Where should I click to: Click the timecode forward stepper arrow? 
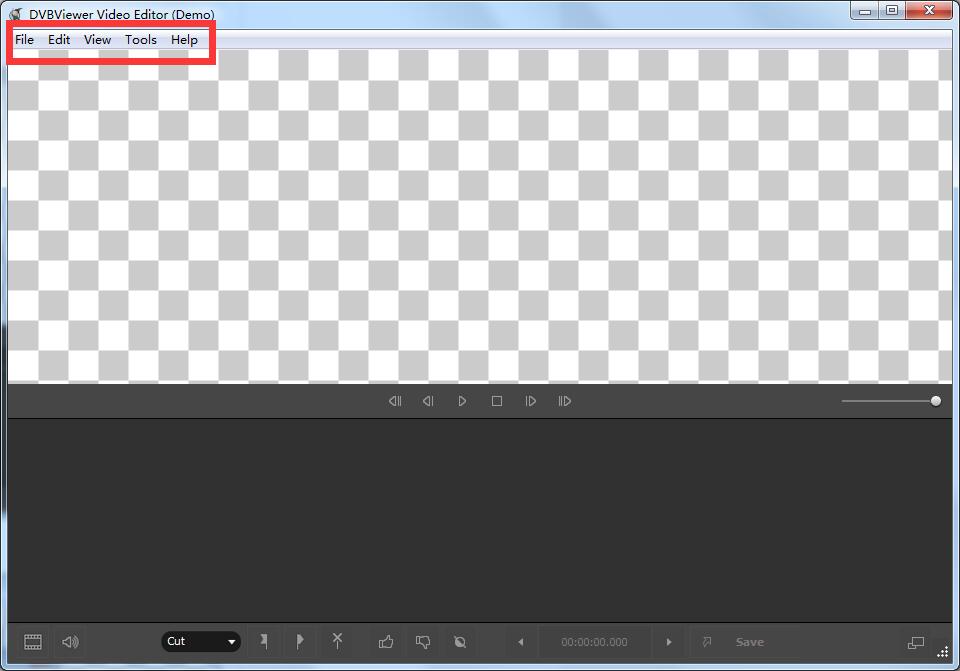tap(668, 642)
